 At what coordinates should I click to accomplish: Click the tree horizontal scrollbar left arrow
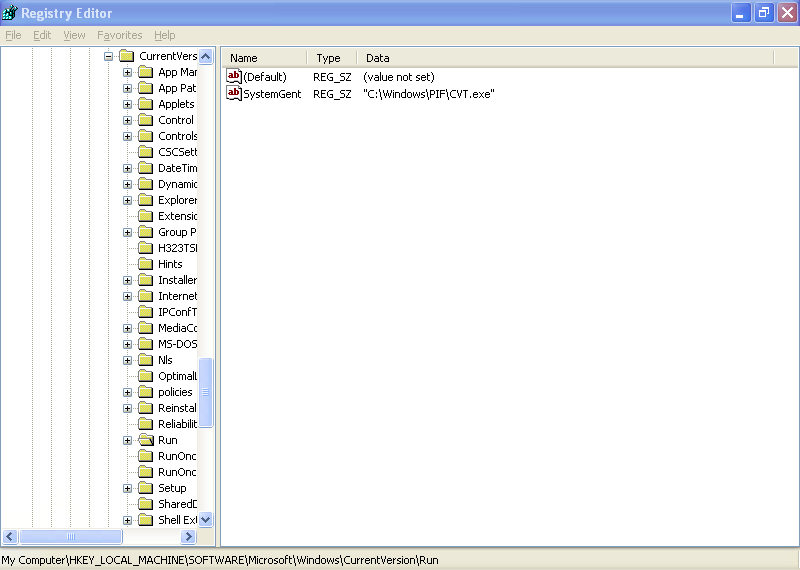(10, 536)
